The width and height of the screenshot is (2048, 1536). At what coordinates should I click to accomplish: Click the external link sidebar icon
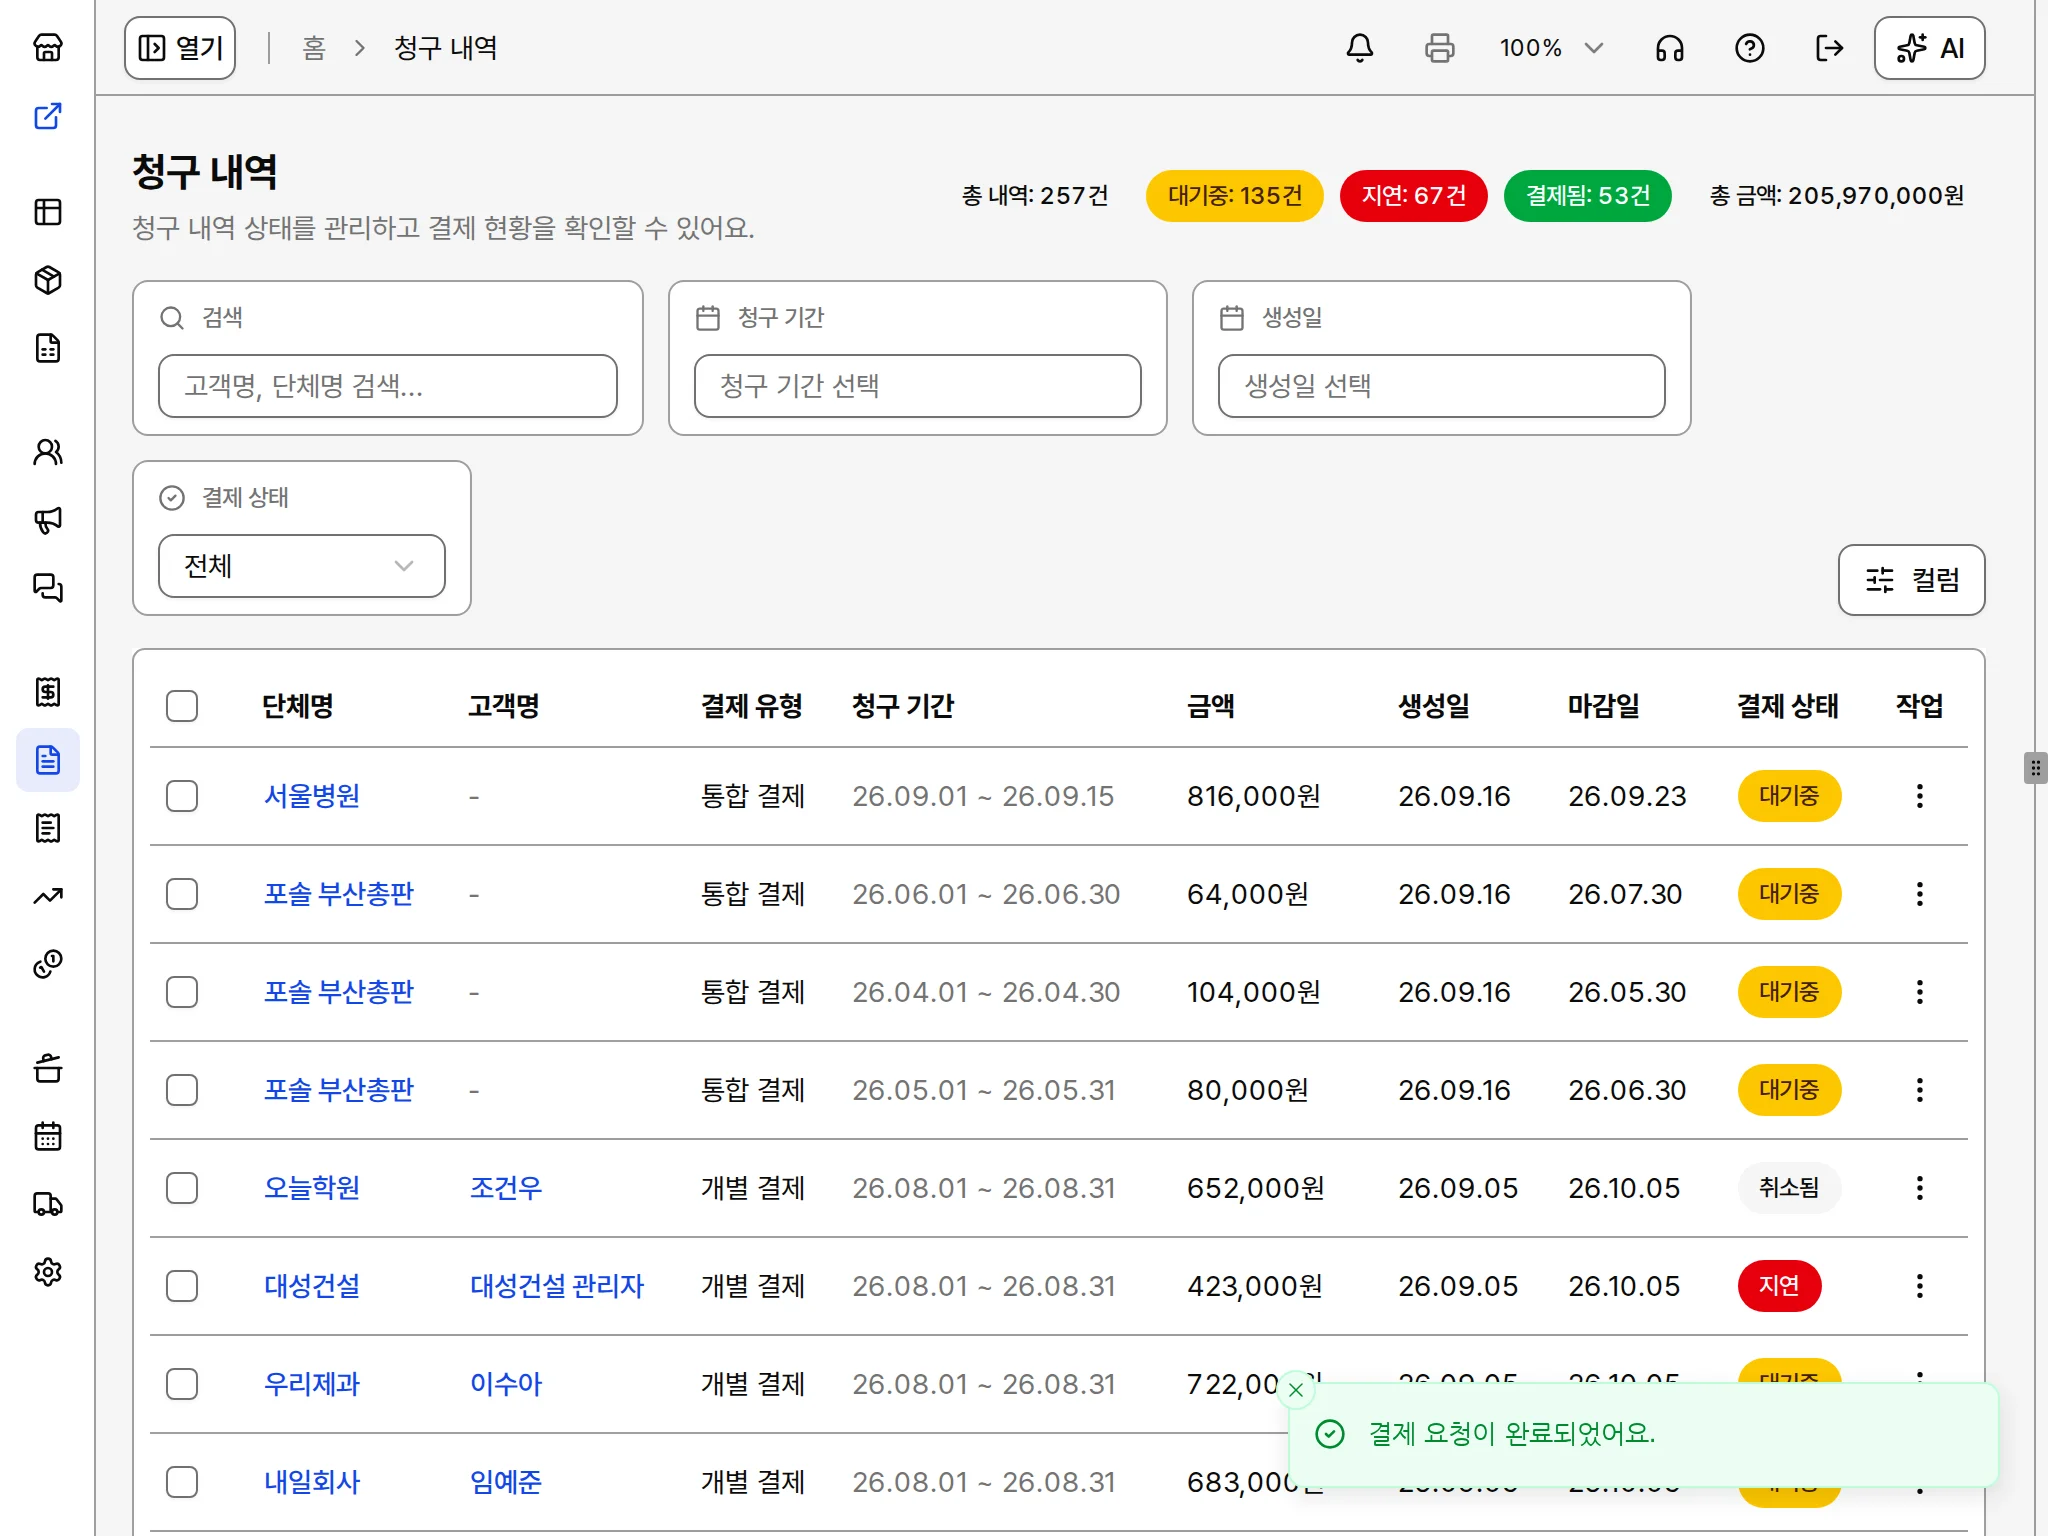point(48,116)
